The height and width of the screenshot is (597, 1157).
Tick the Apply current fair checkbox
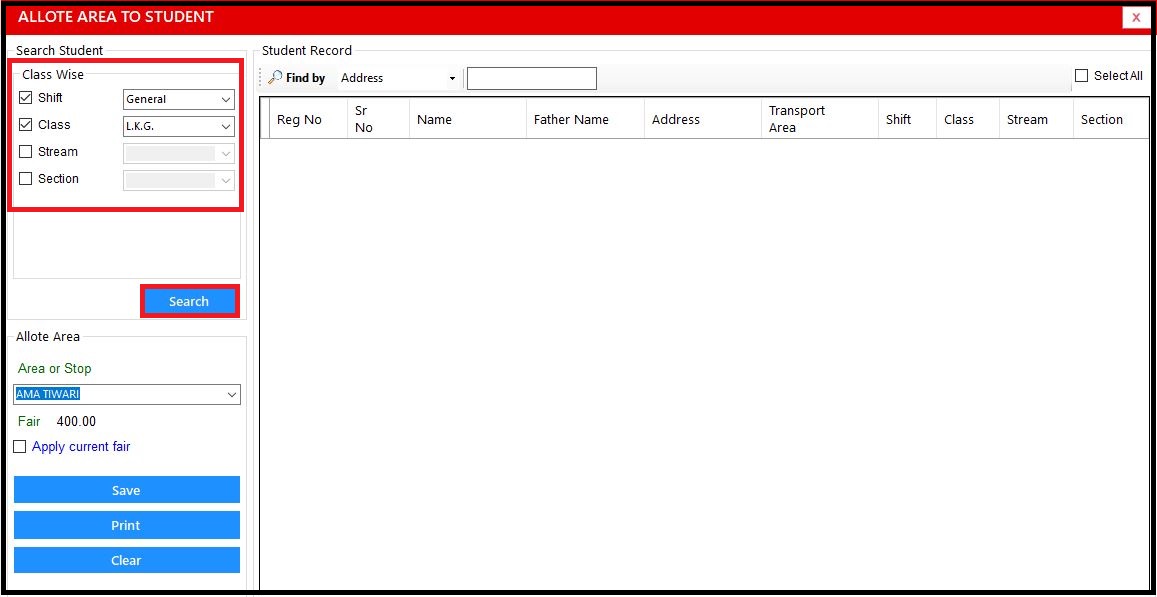tap(20, 446)
